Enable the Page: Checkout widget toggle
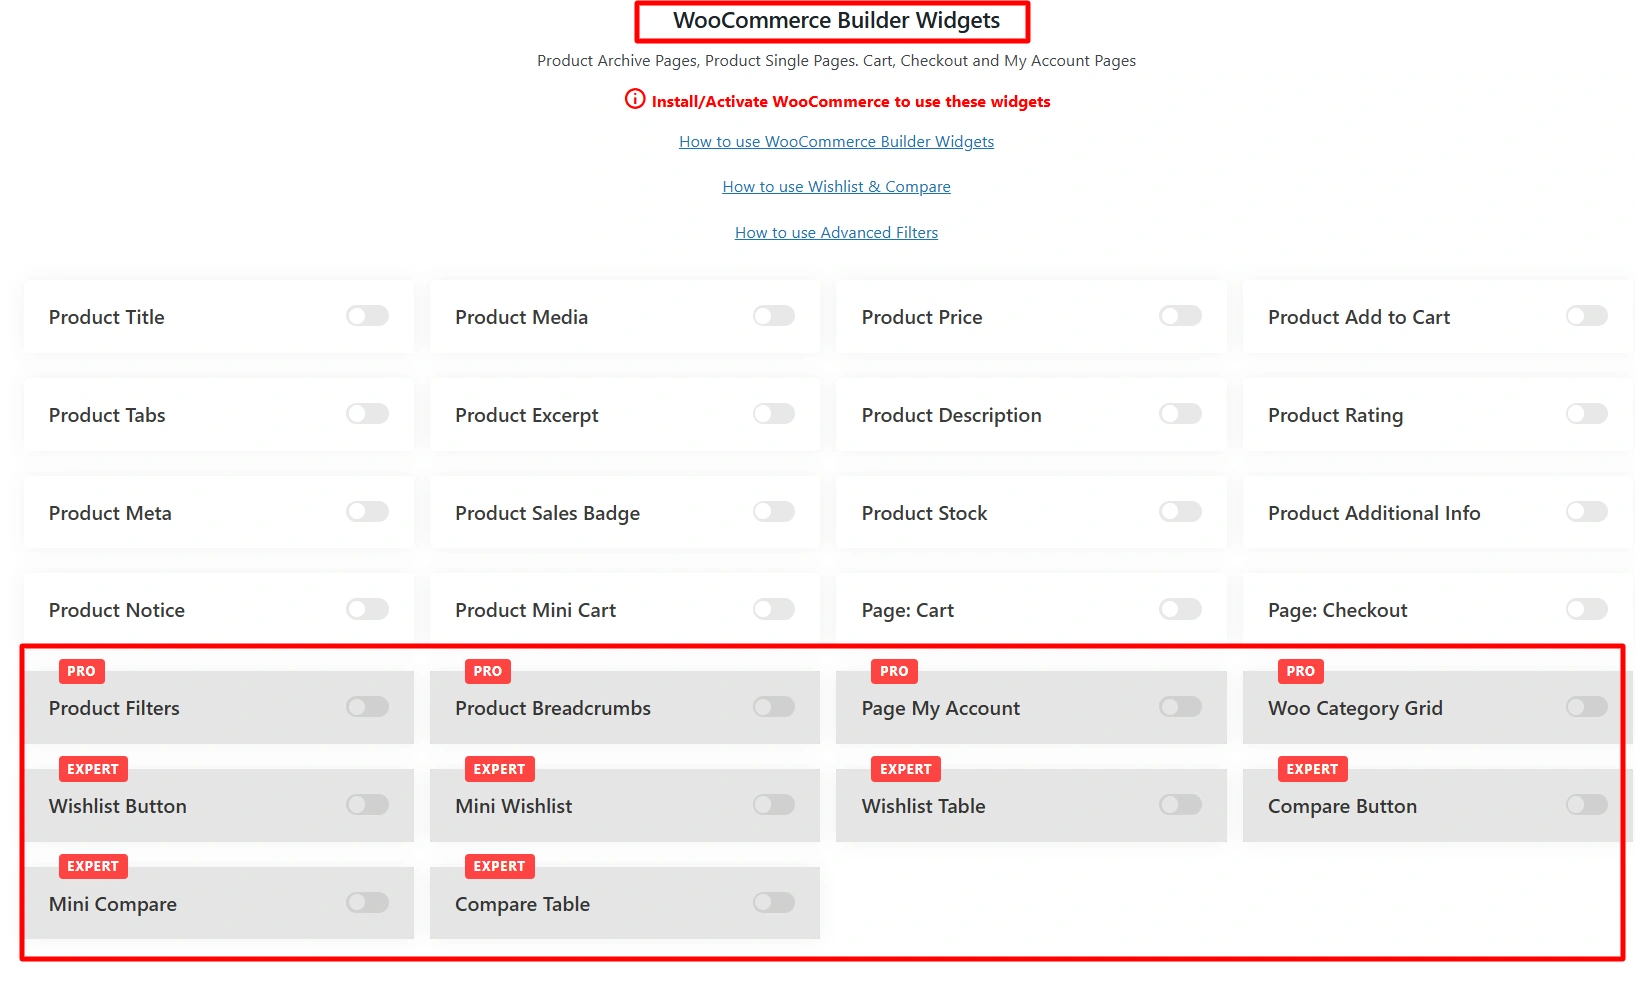Screen dimensions: 1635x983 (x=1587, y=609)
